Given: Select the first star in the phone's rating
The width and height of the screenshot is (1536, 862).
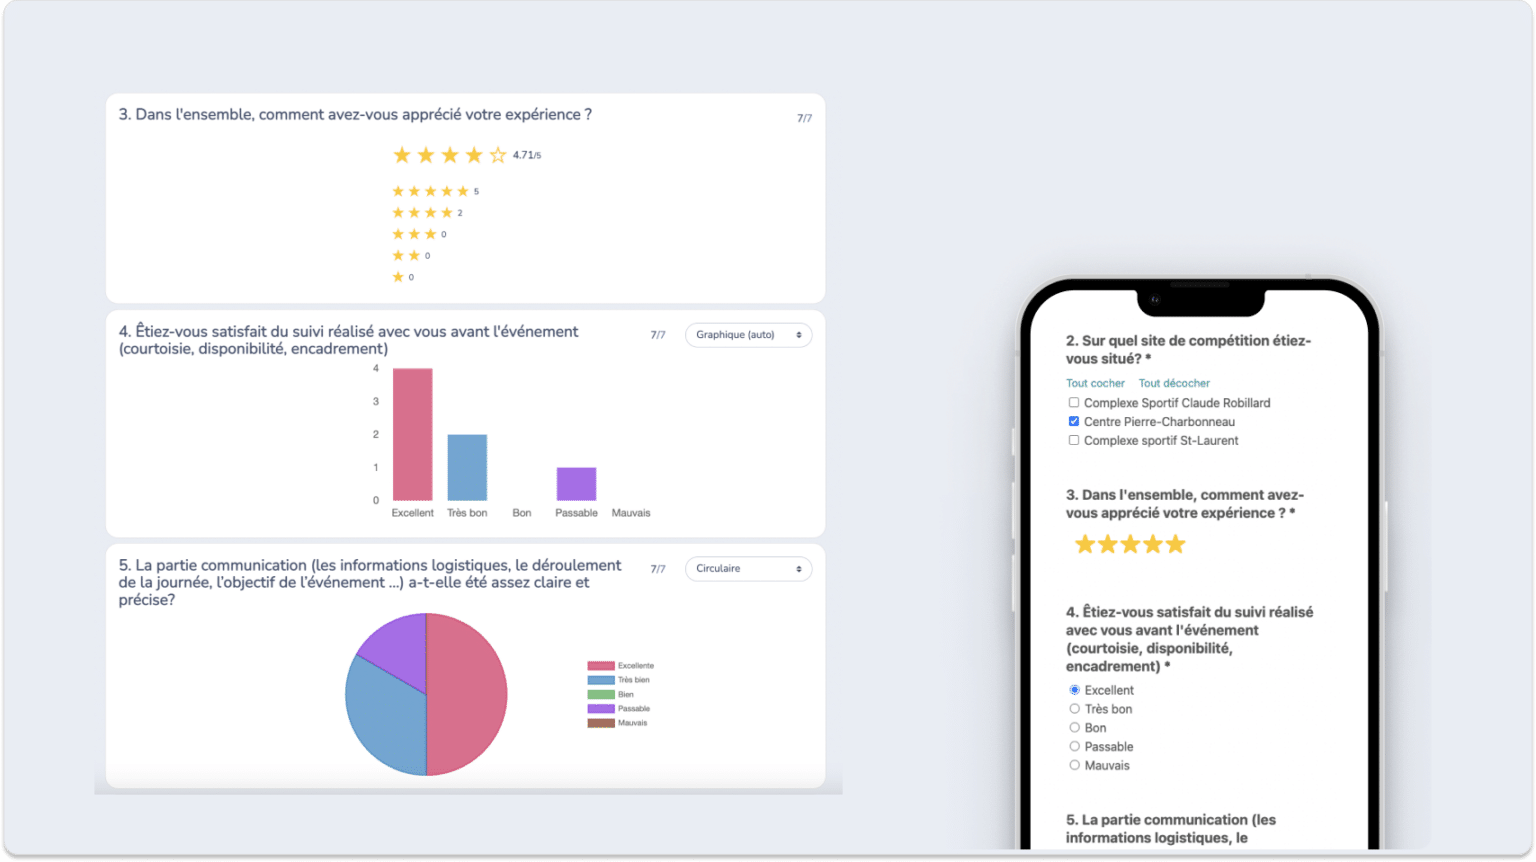Looking at the screenshot, I should 1085,544.
